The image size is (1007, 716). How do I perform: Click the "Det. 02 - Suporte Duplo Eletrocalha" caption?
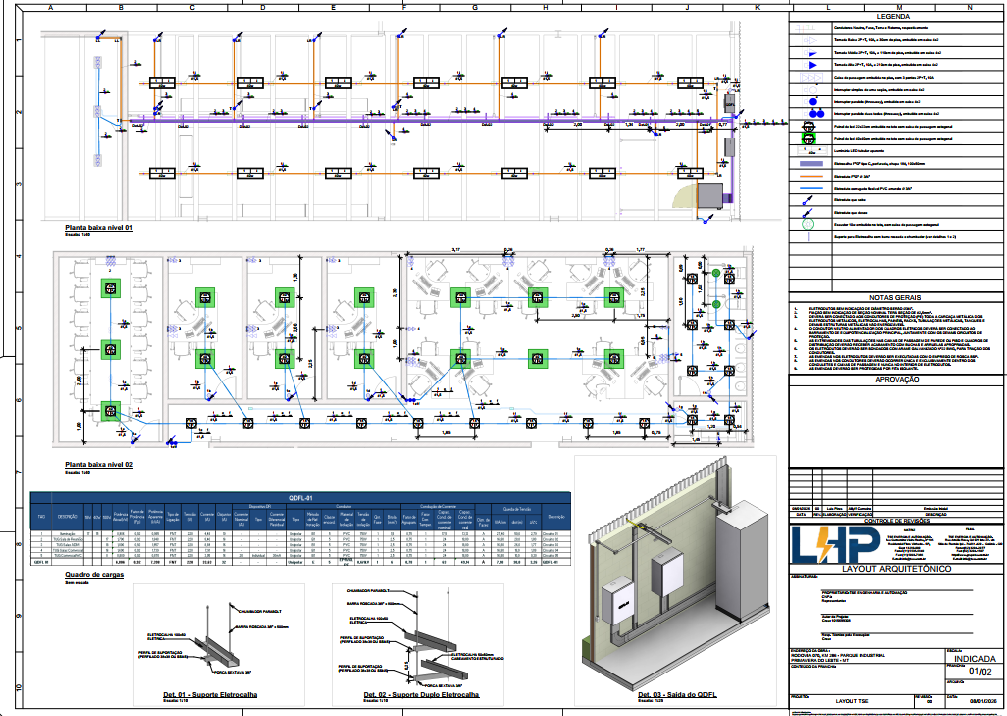[x=421, y=694]
